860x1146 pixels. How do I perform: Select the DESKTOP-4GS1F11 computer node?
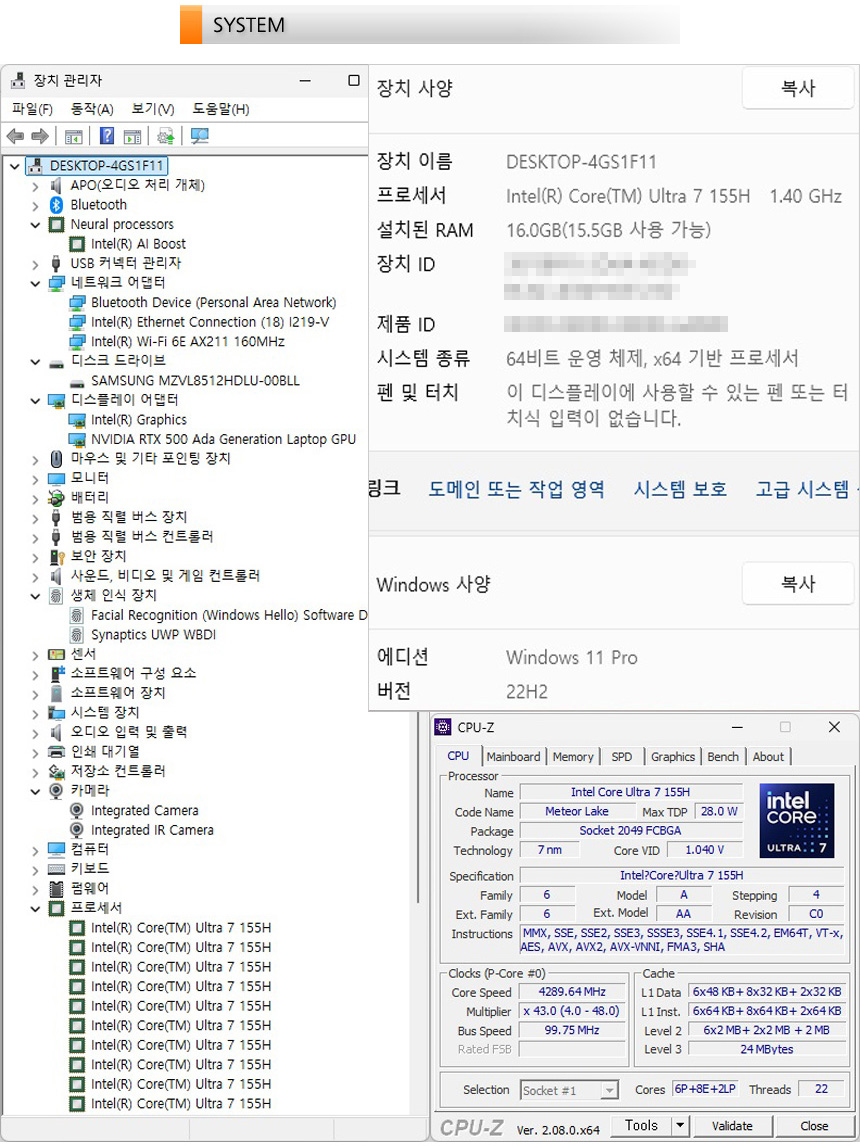[x=97, y=166]
